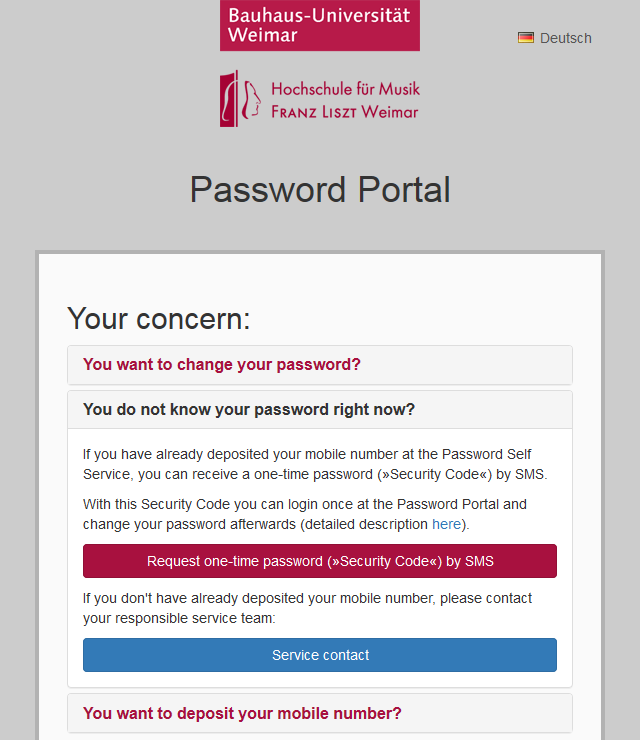Click the "Your concern:" heading

159,319
